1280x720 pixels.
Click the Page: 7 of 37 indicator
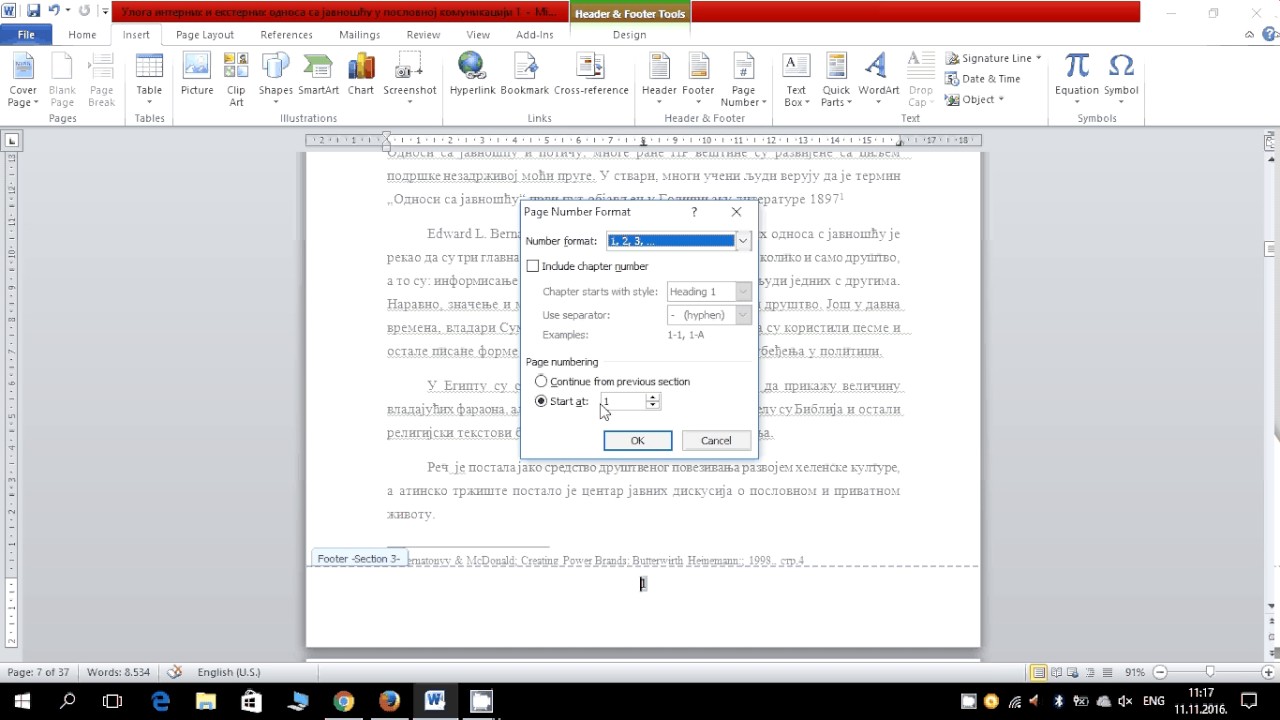pos(38,672)
